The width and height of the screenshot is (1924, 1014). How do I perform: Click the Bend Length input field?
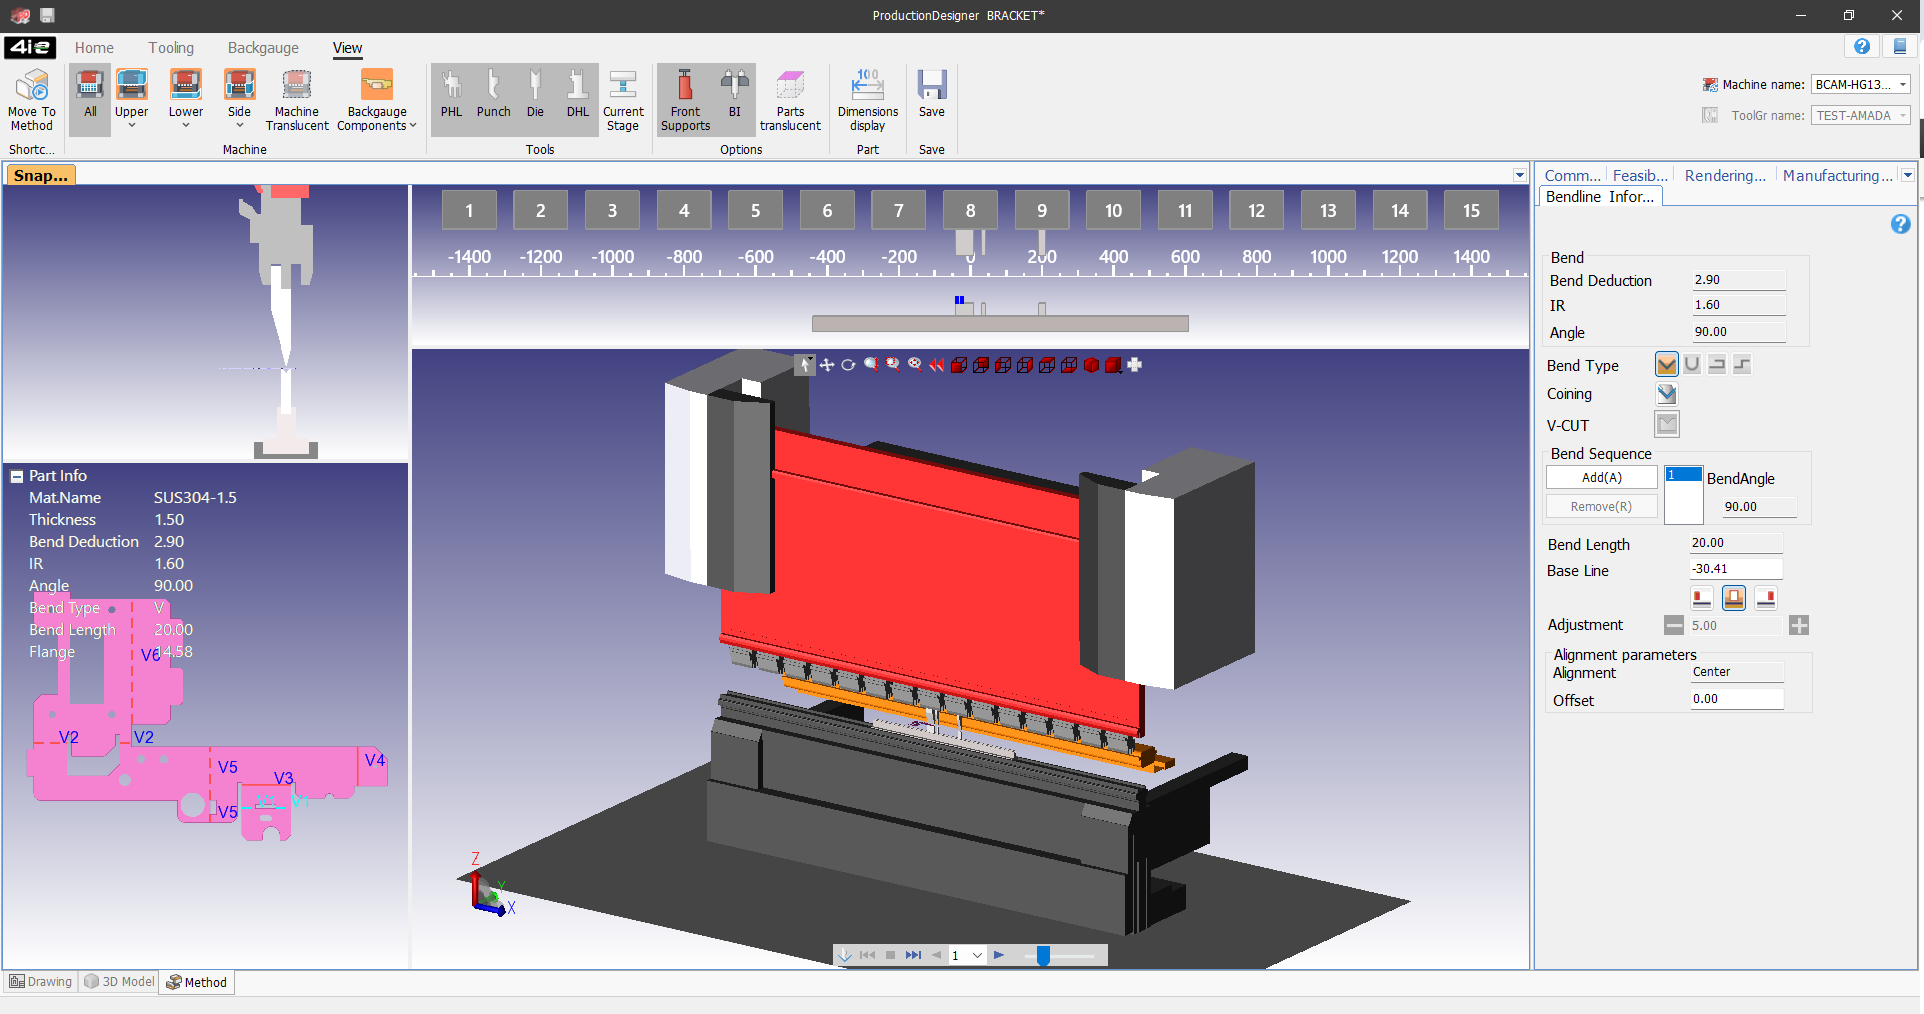(x=1735, y=543)
